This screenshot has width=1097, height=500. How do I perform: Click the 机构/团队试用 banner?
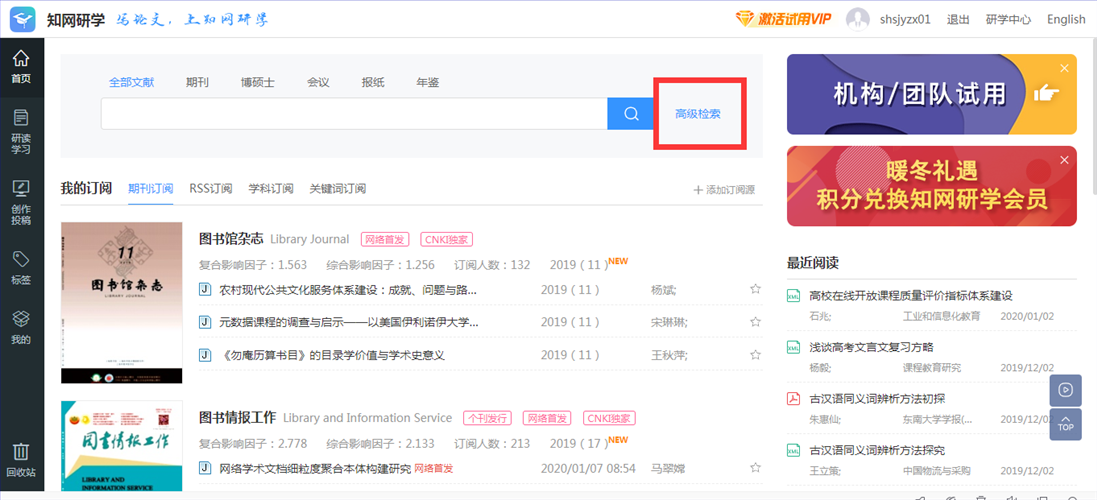click(932, 94)
